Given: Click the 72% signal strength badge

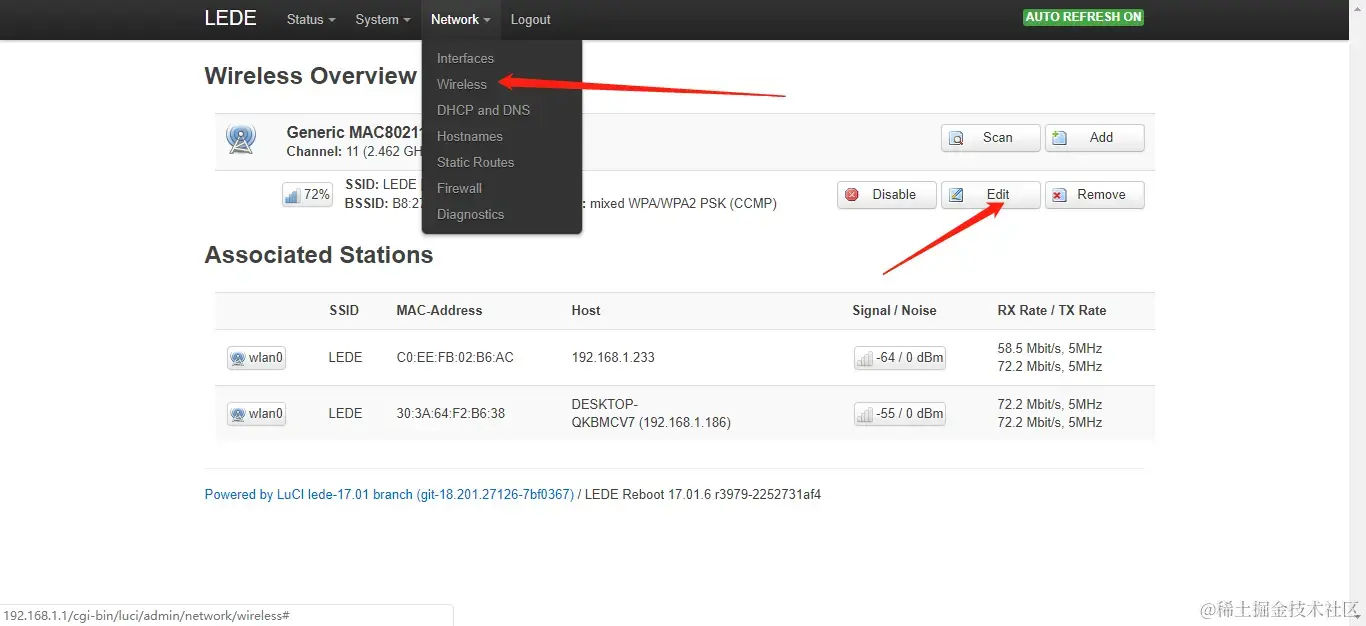Looking at the screenshot, I should tap(307, 195).
